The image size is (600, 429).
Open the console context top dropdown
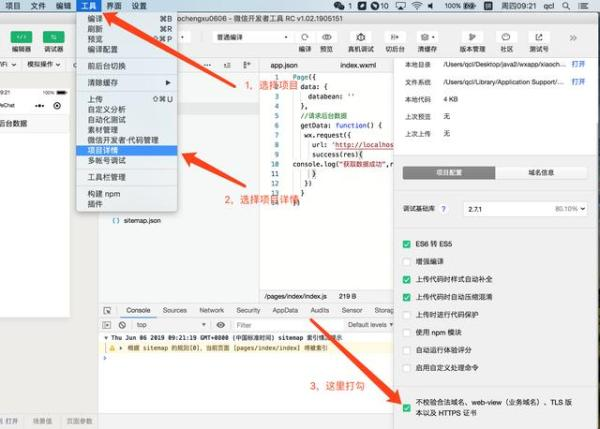pos(170,325)
